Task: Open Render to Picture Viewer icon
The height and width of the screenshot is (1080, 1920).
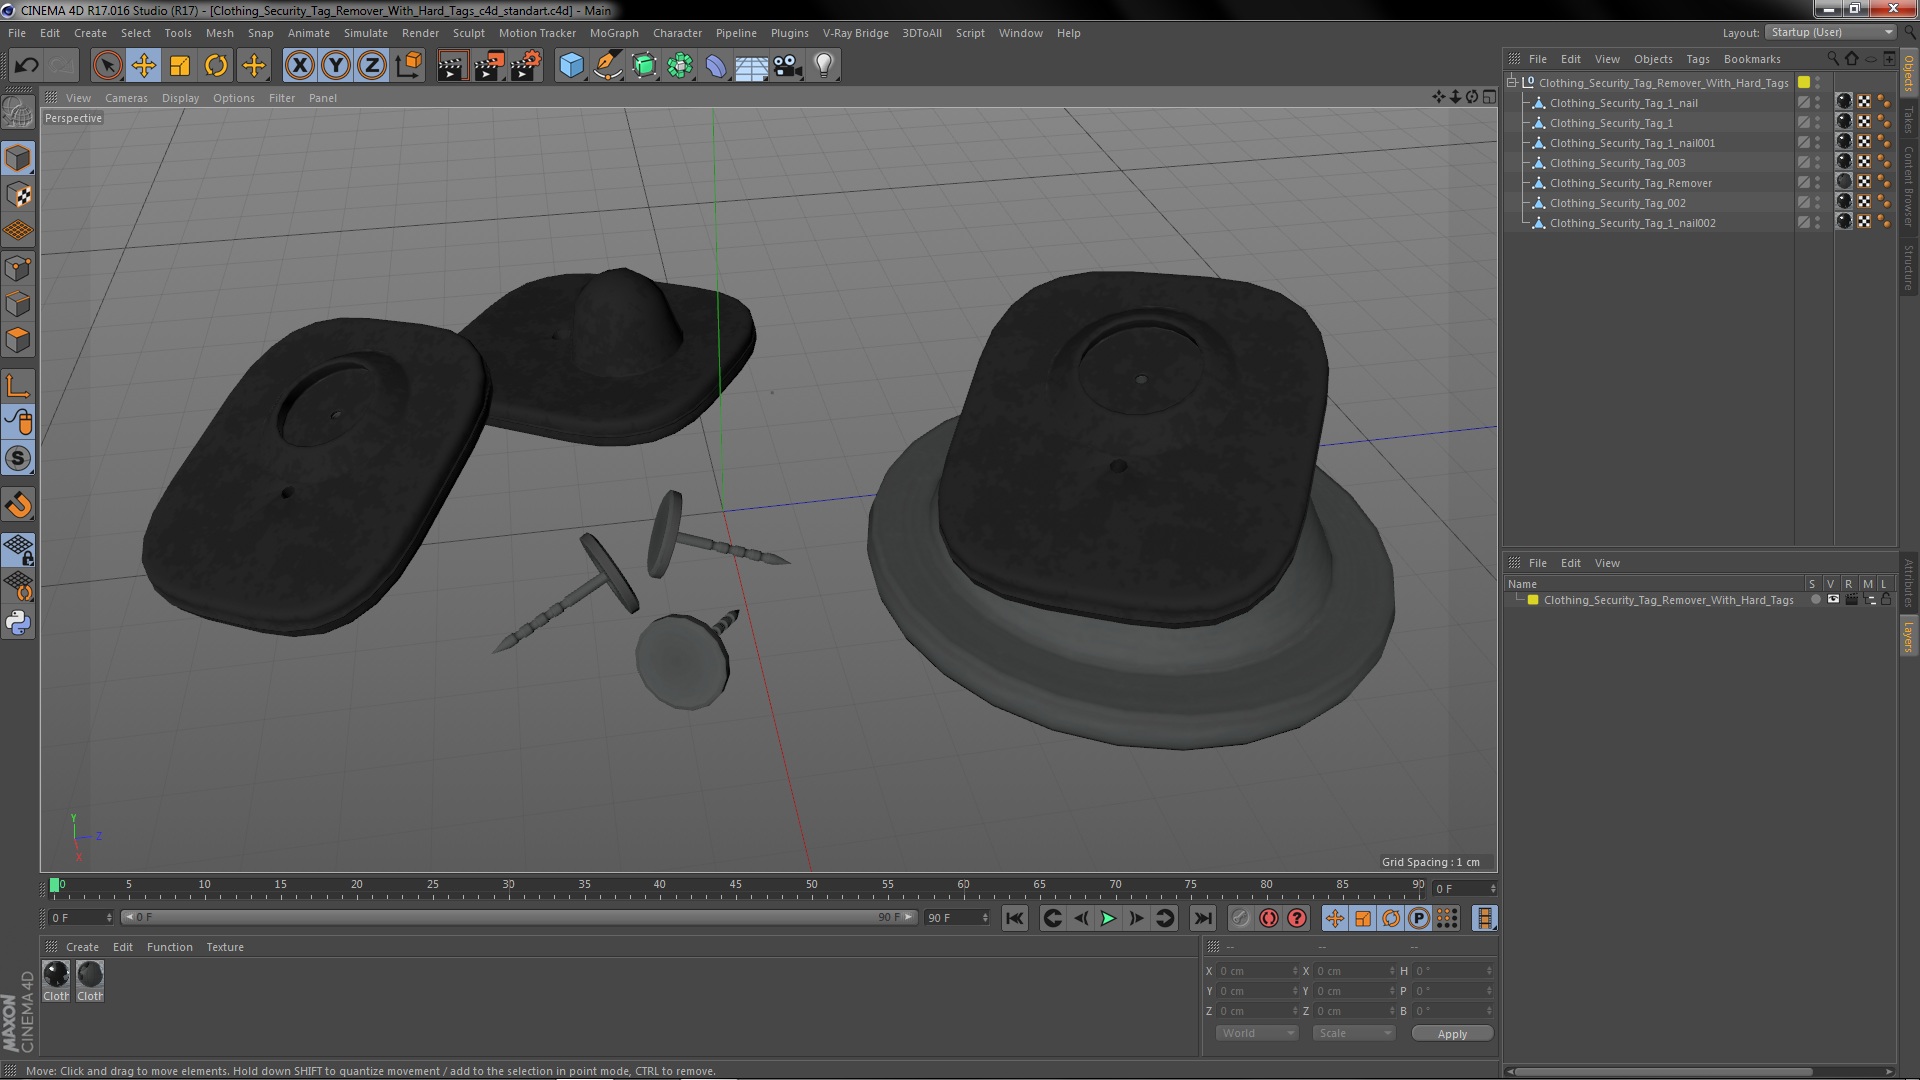Action: click(x=489, y=66)
